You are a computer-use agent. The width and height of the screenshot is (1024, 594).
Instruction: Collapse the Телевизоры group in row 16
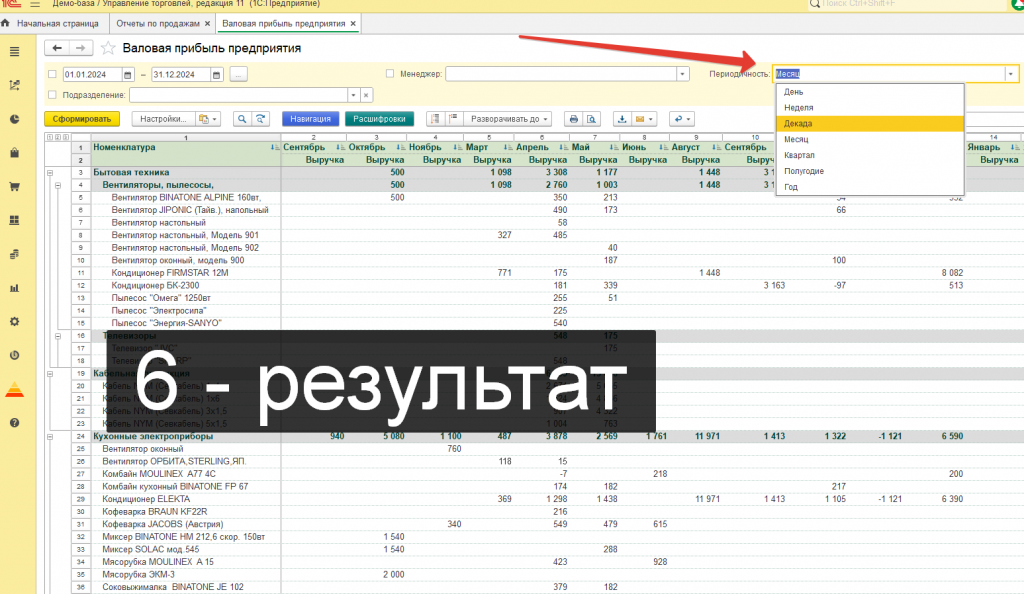coord(58,336)
